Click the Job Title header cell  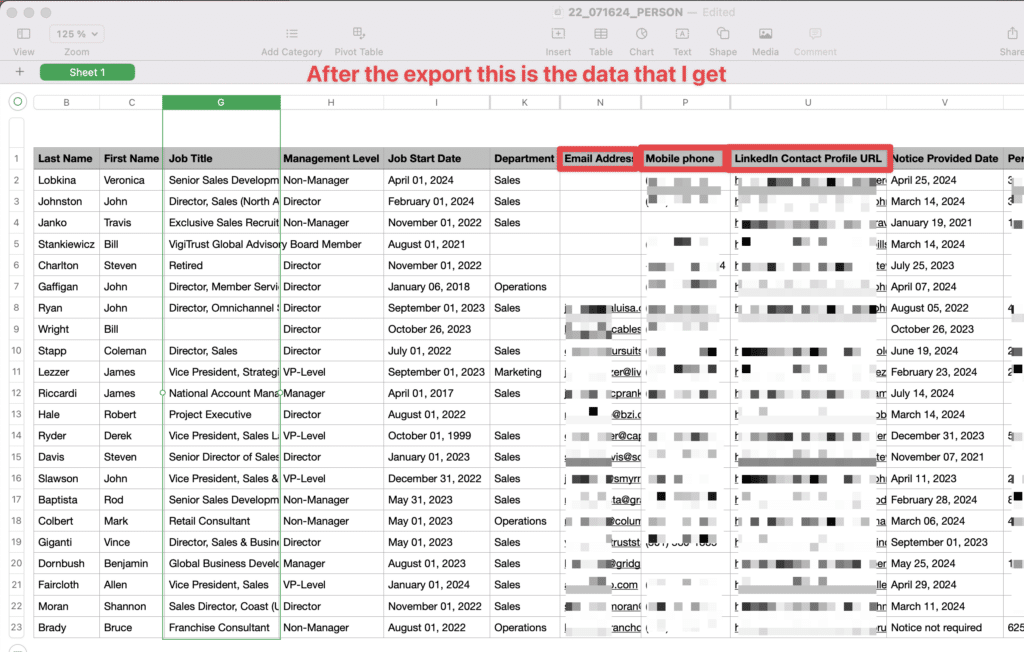pos(221,159)
